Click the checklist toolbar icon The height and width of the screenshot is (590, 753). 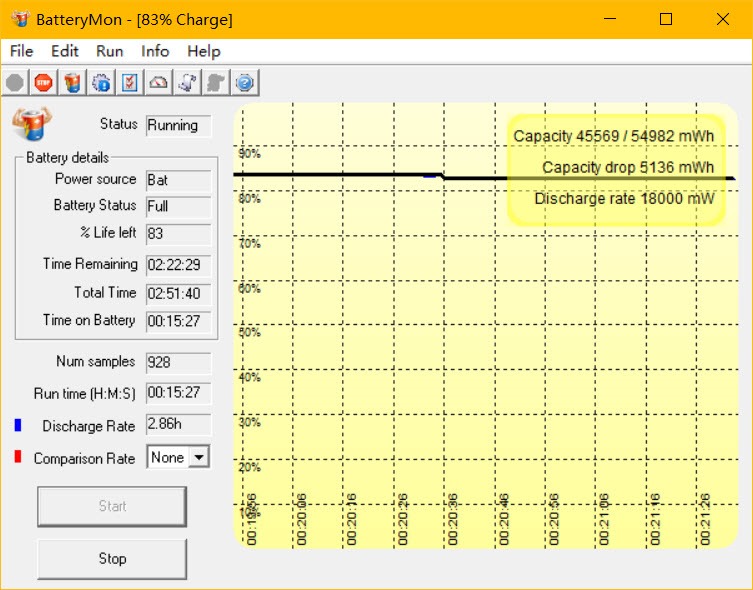(130, 83)
